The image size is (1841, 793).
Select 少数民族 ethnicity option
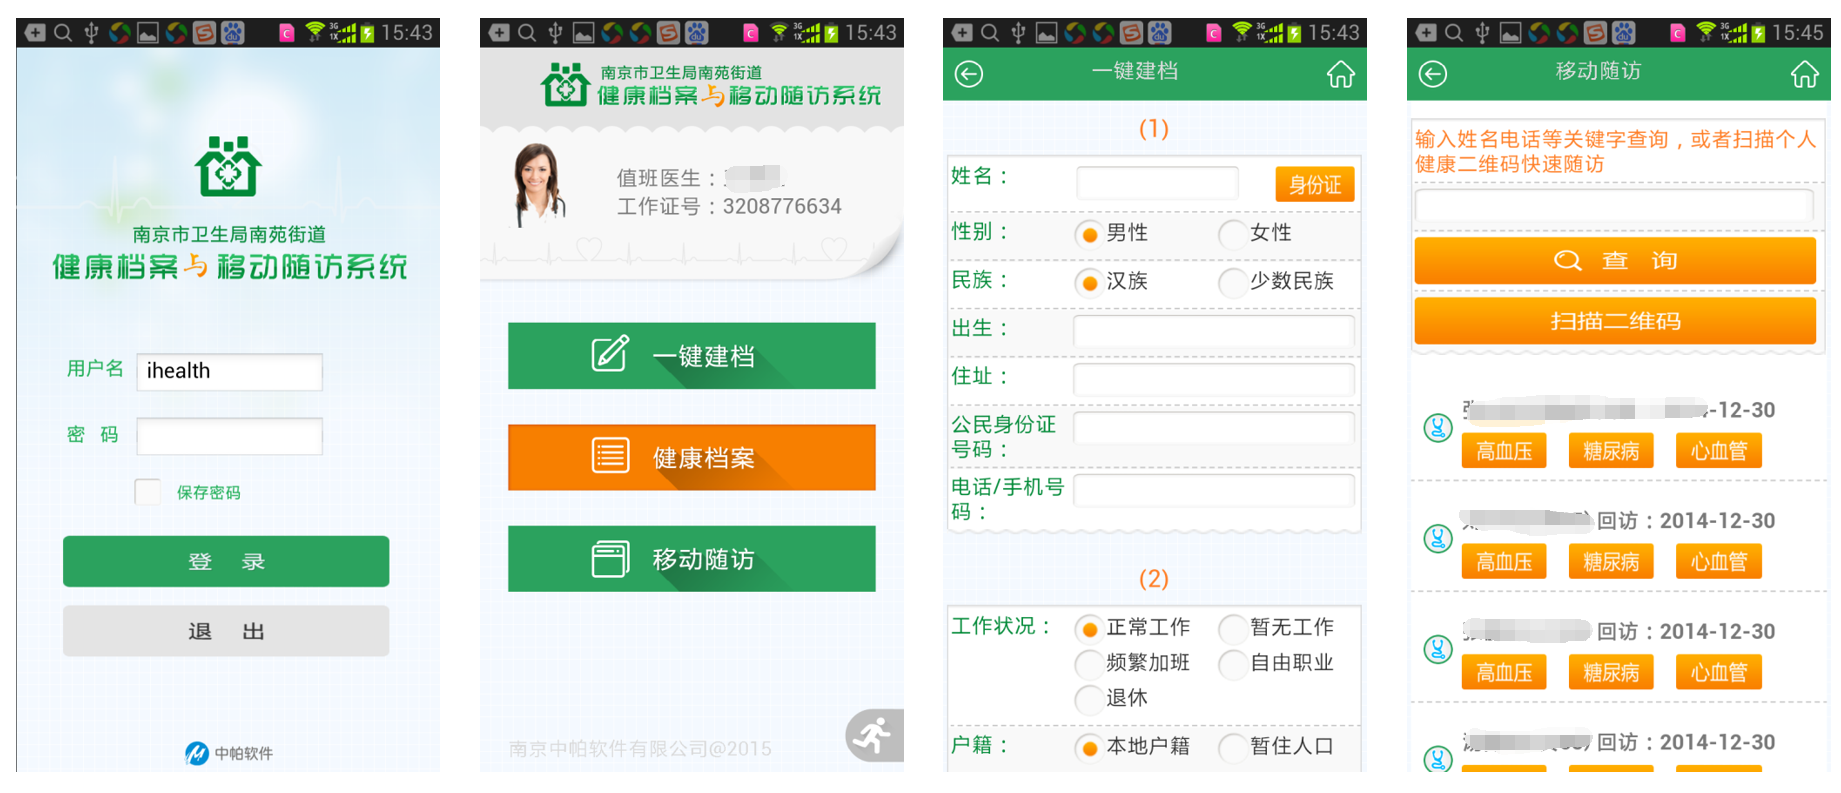(1232, 282)
